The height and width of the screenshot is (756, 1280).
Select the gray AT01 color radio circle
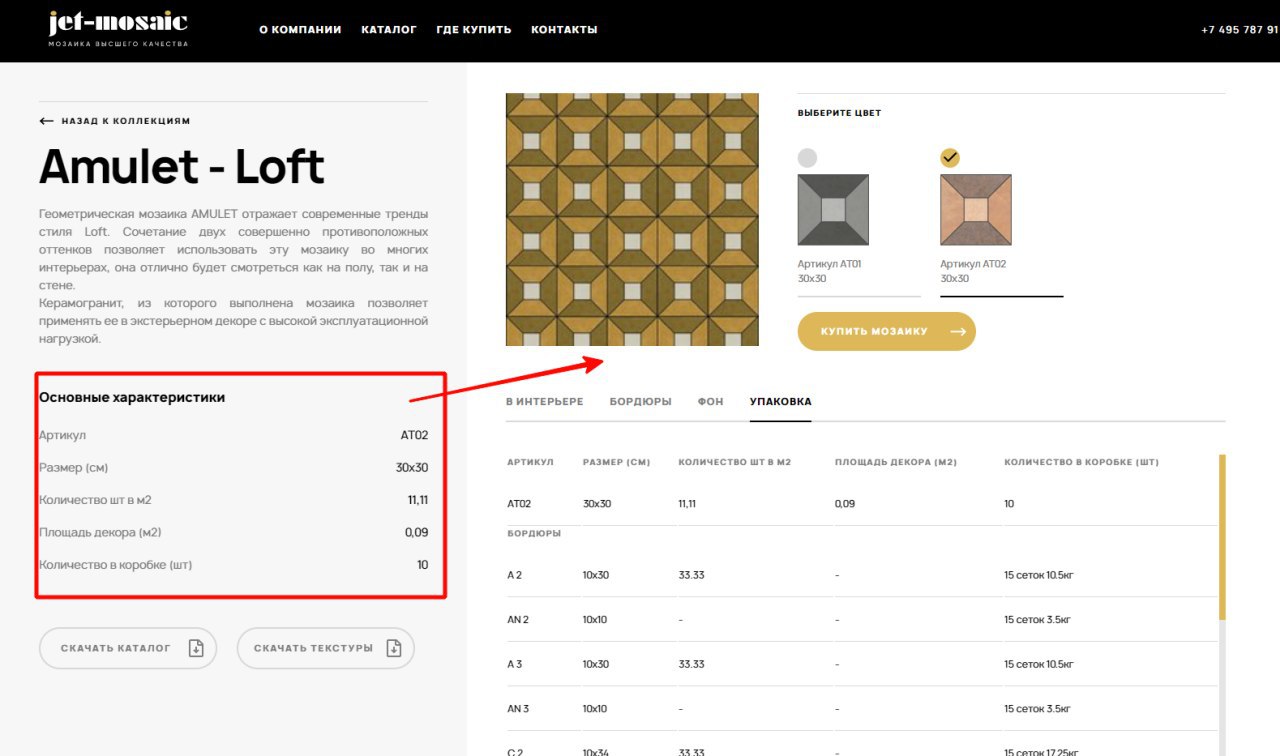(x=807, y=158)
